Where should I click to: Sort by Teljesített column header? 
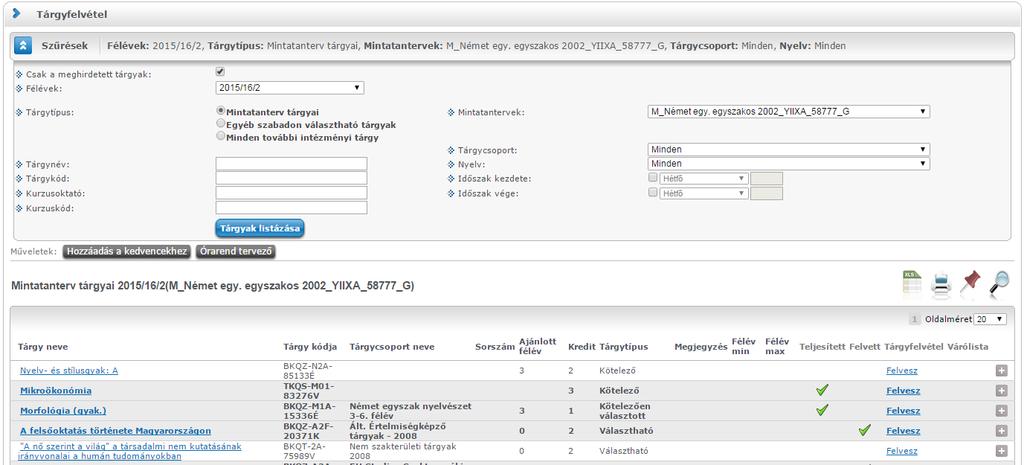coord(822,347)
